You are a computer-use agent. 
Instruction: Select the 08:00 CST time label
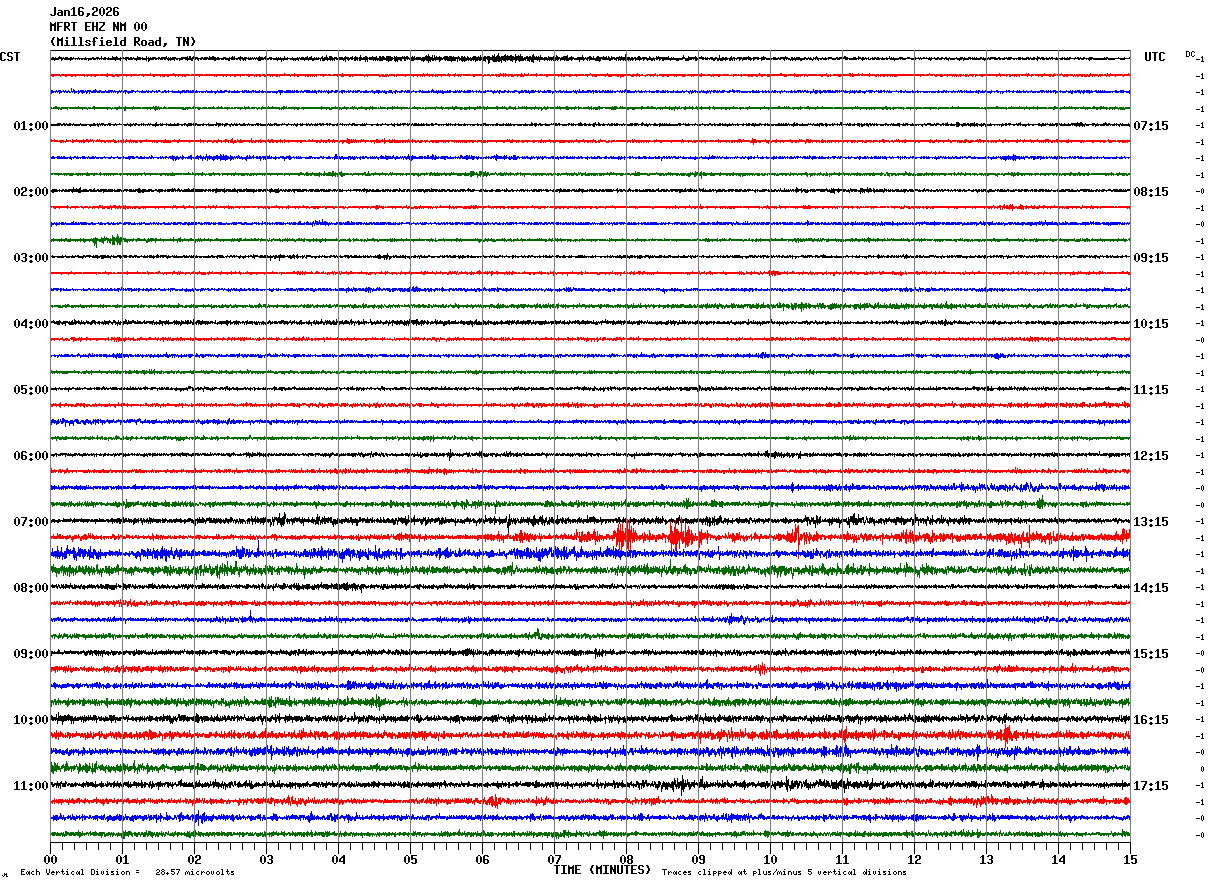(x=31, y=588)
